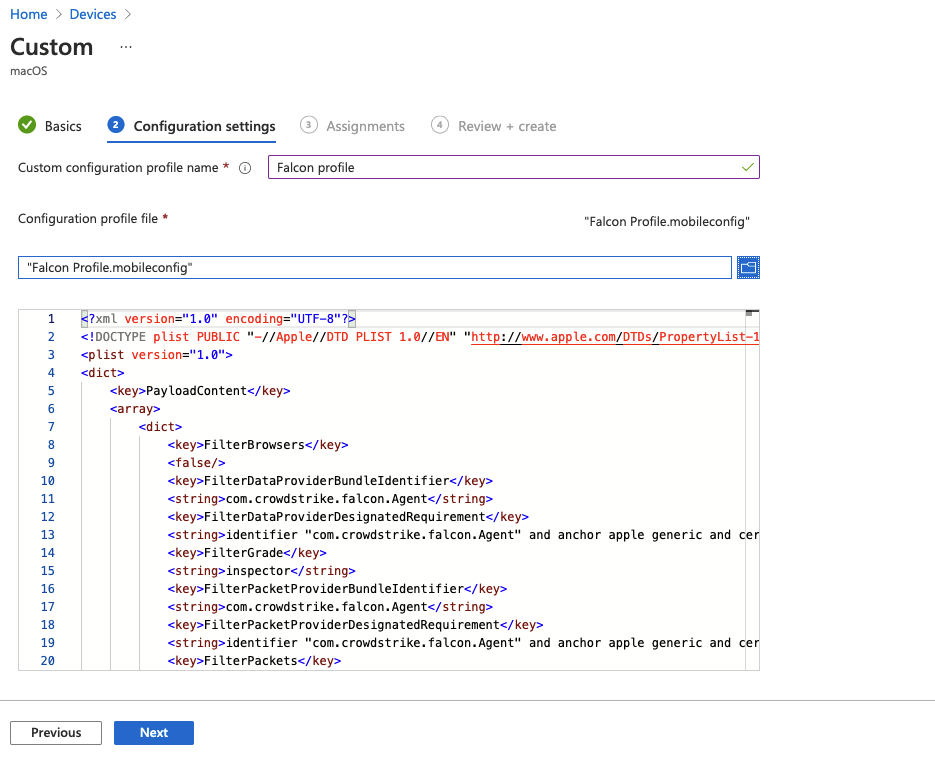Go to Devices breadcrumb link
The width and height of the screenshot is (935, 760).
tap(93, 14)
